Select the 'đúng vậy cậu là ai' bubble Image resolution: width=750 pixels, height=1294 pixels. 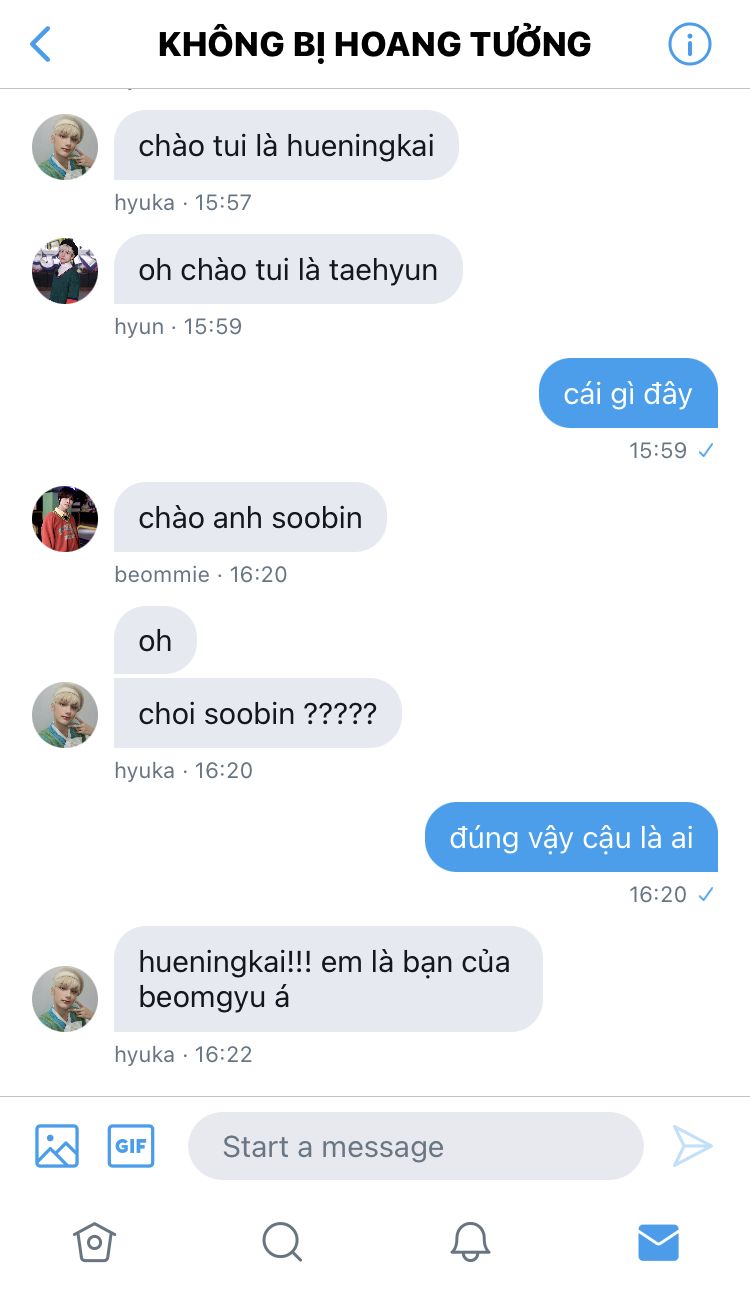[x=571, y=837]
